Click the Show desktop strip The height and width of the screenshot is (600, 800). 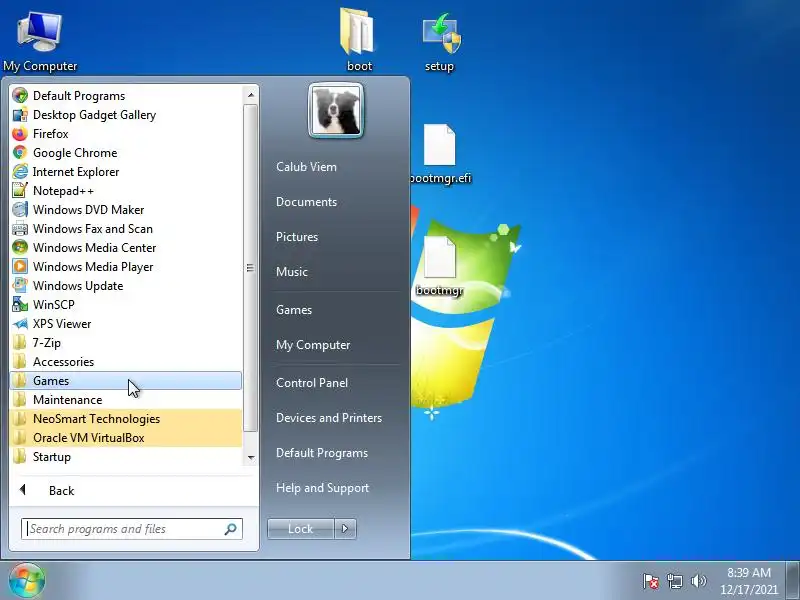(793, 581)
